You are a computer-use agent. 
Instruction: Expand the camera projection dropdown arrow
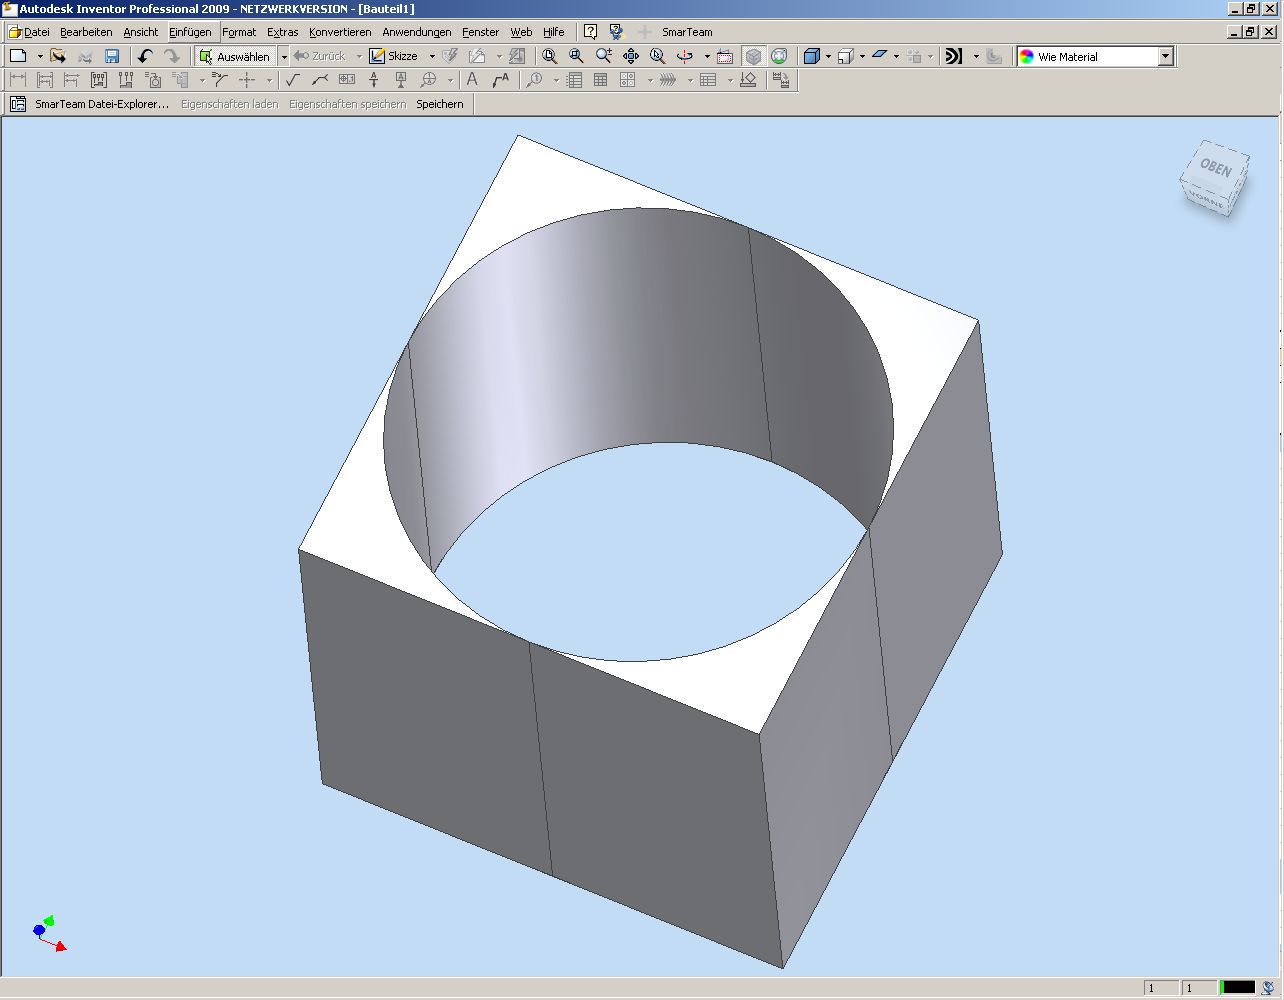(862, 57)
